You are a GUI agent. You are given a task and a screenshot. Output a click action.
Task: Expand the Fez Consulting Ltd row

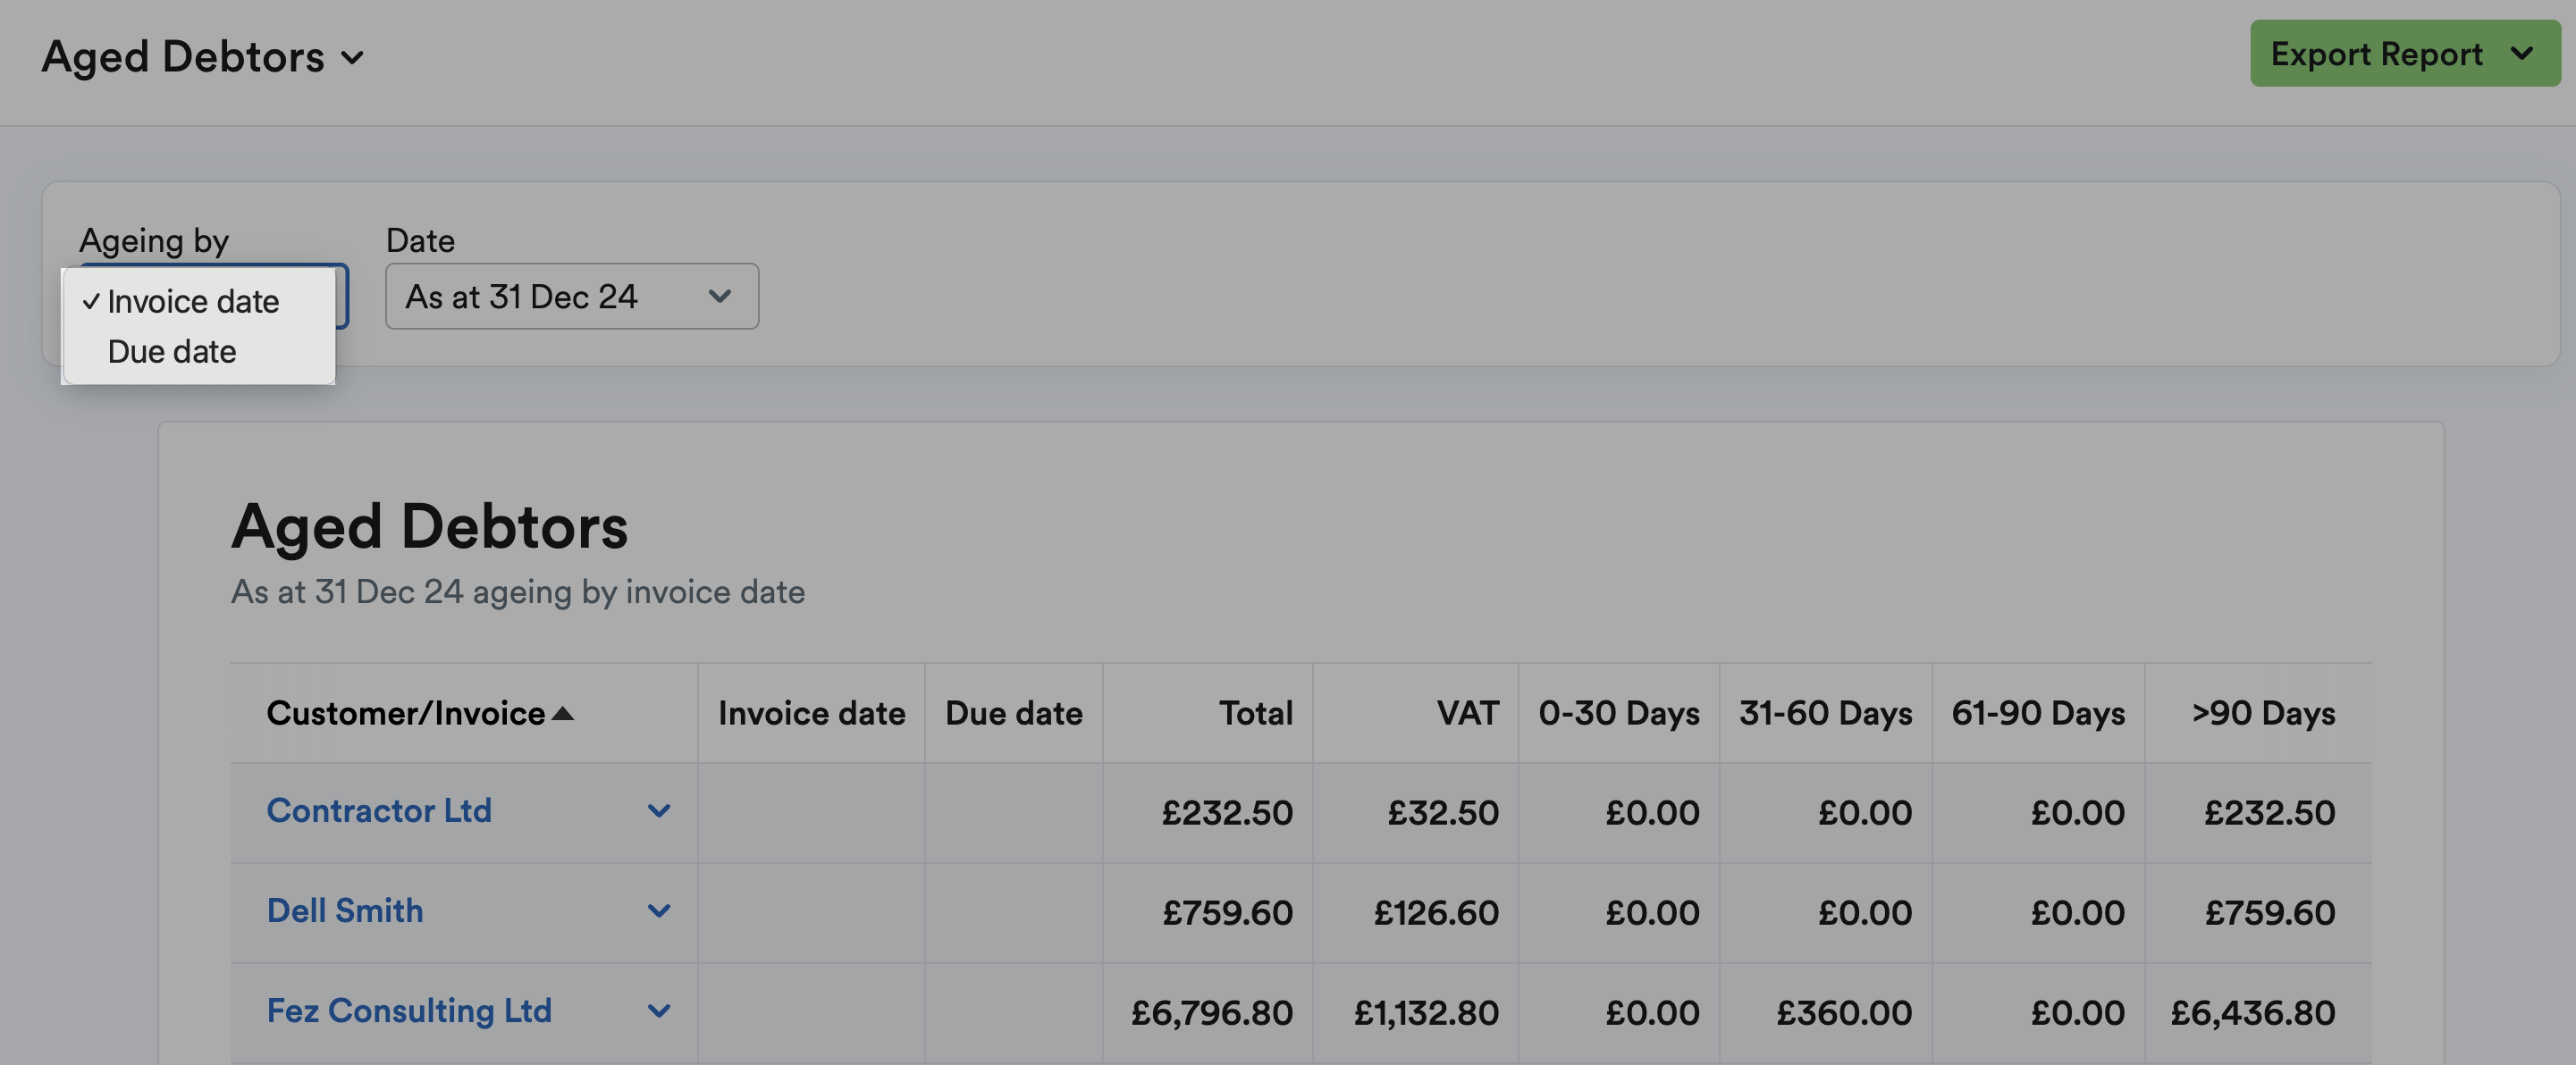pyautogui.click(x=660, y=1011)
